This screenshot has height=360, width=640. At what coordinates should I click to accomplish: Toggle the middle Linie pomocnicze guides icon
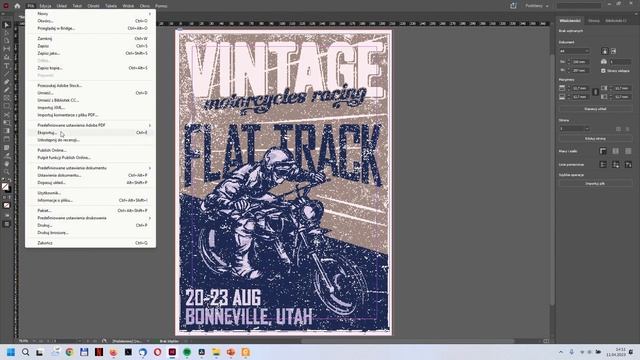coord(616,164)
